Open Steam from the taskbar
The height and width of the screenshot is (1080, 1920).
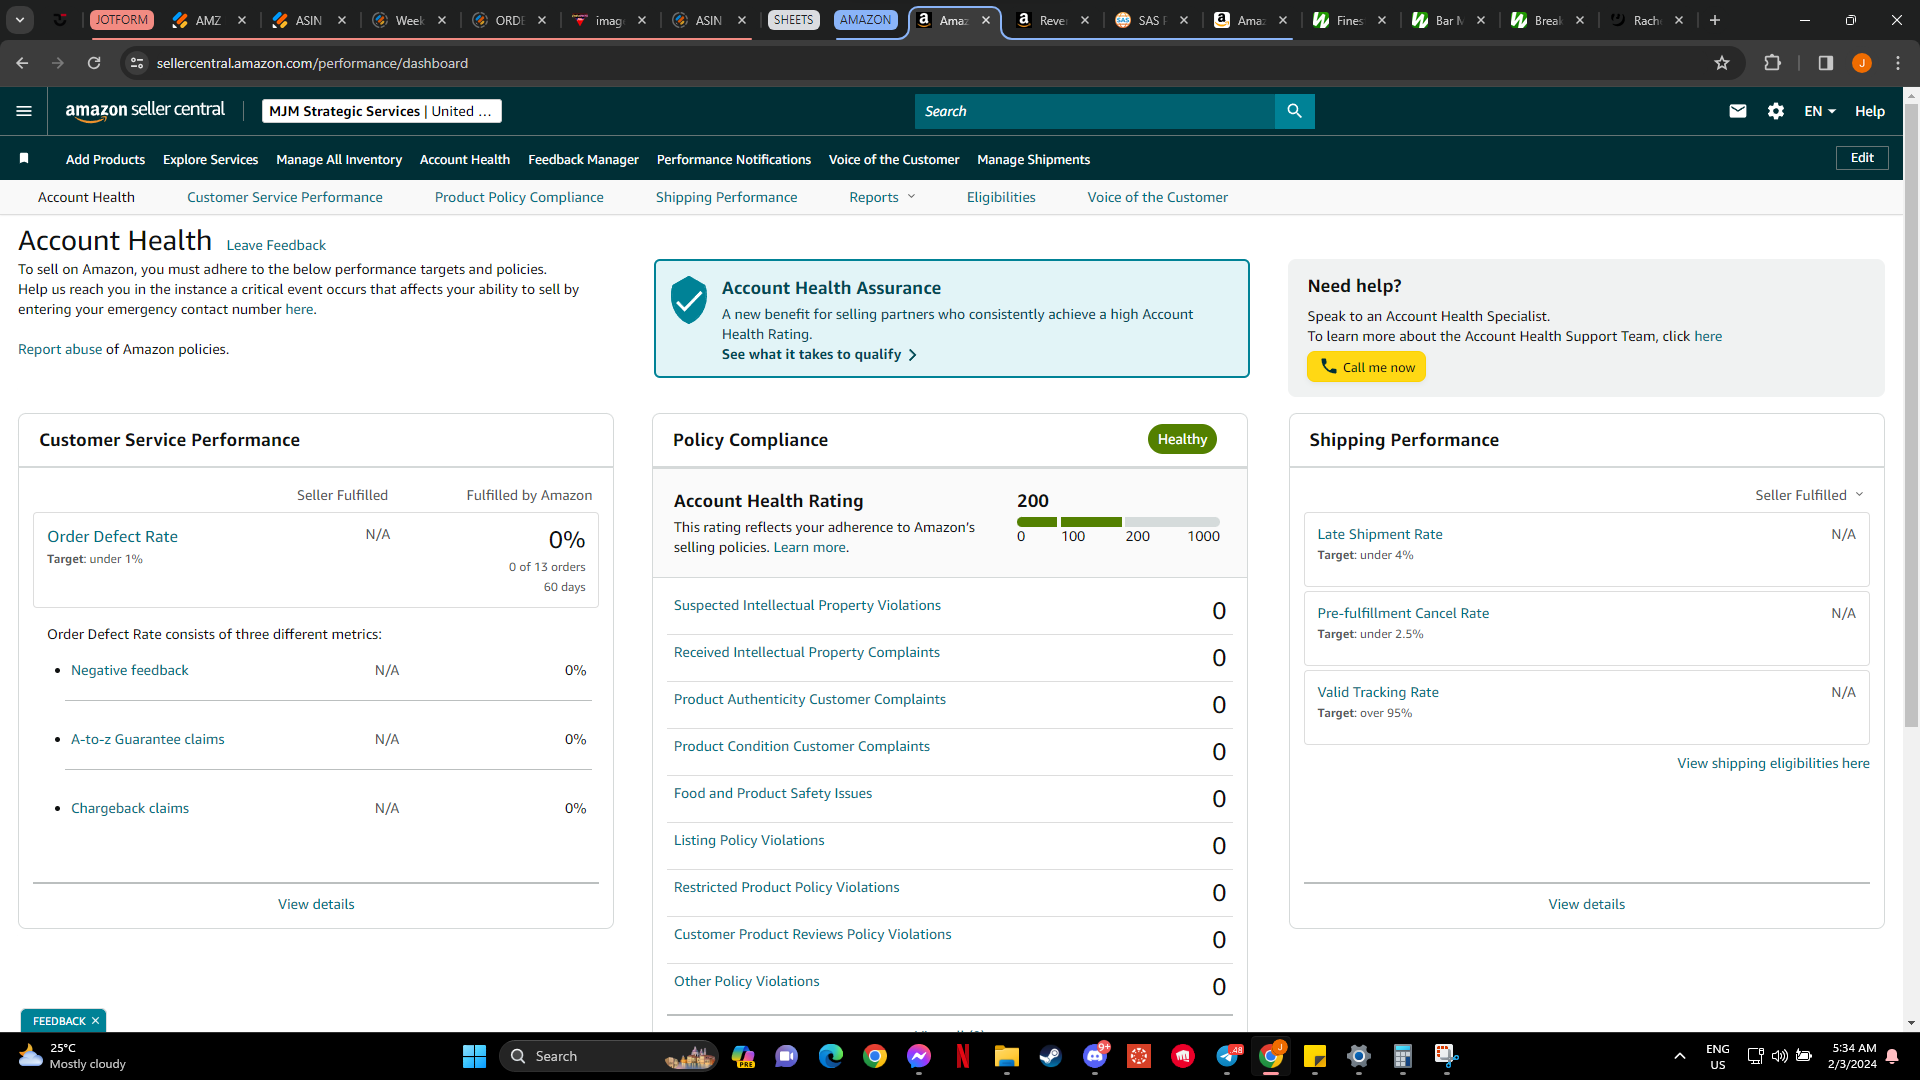click(1051, 1056)
